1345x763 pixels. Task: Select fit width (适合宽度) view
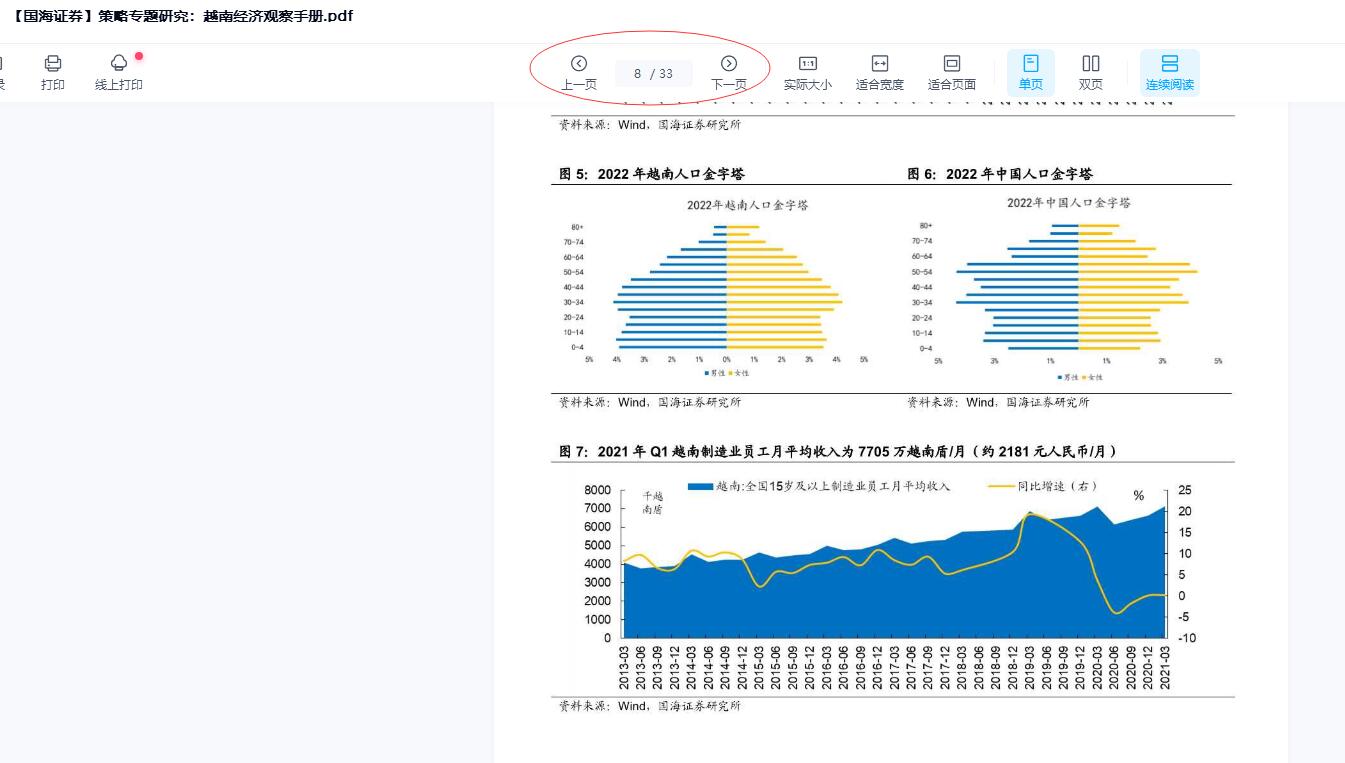pos(879,72)
